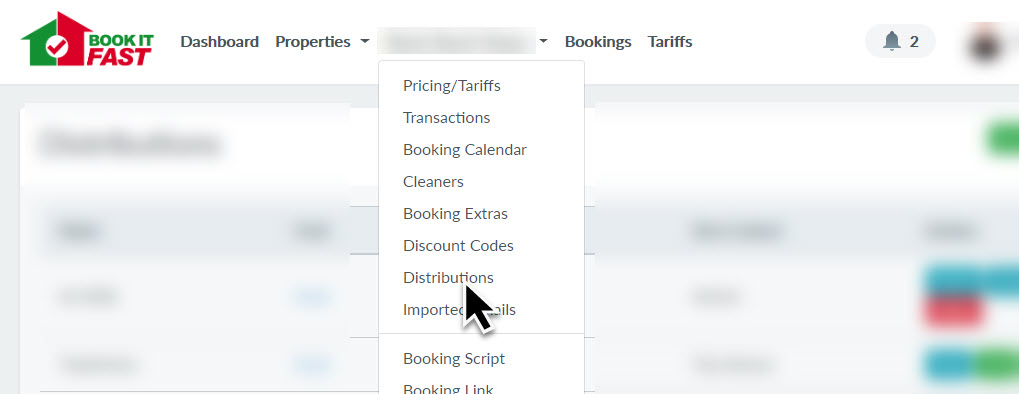Click the Book It Fast house logo
The height and width of the screenshot is (394, 1019).
[x=88, y=39]
